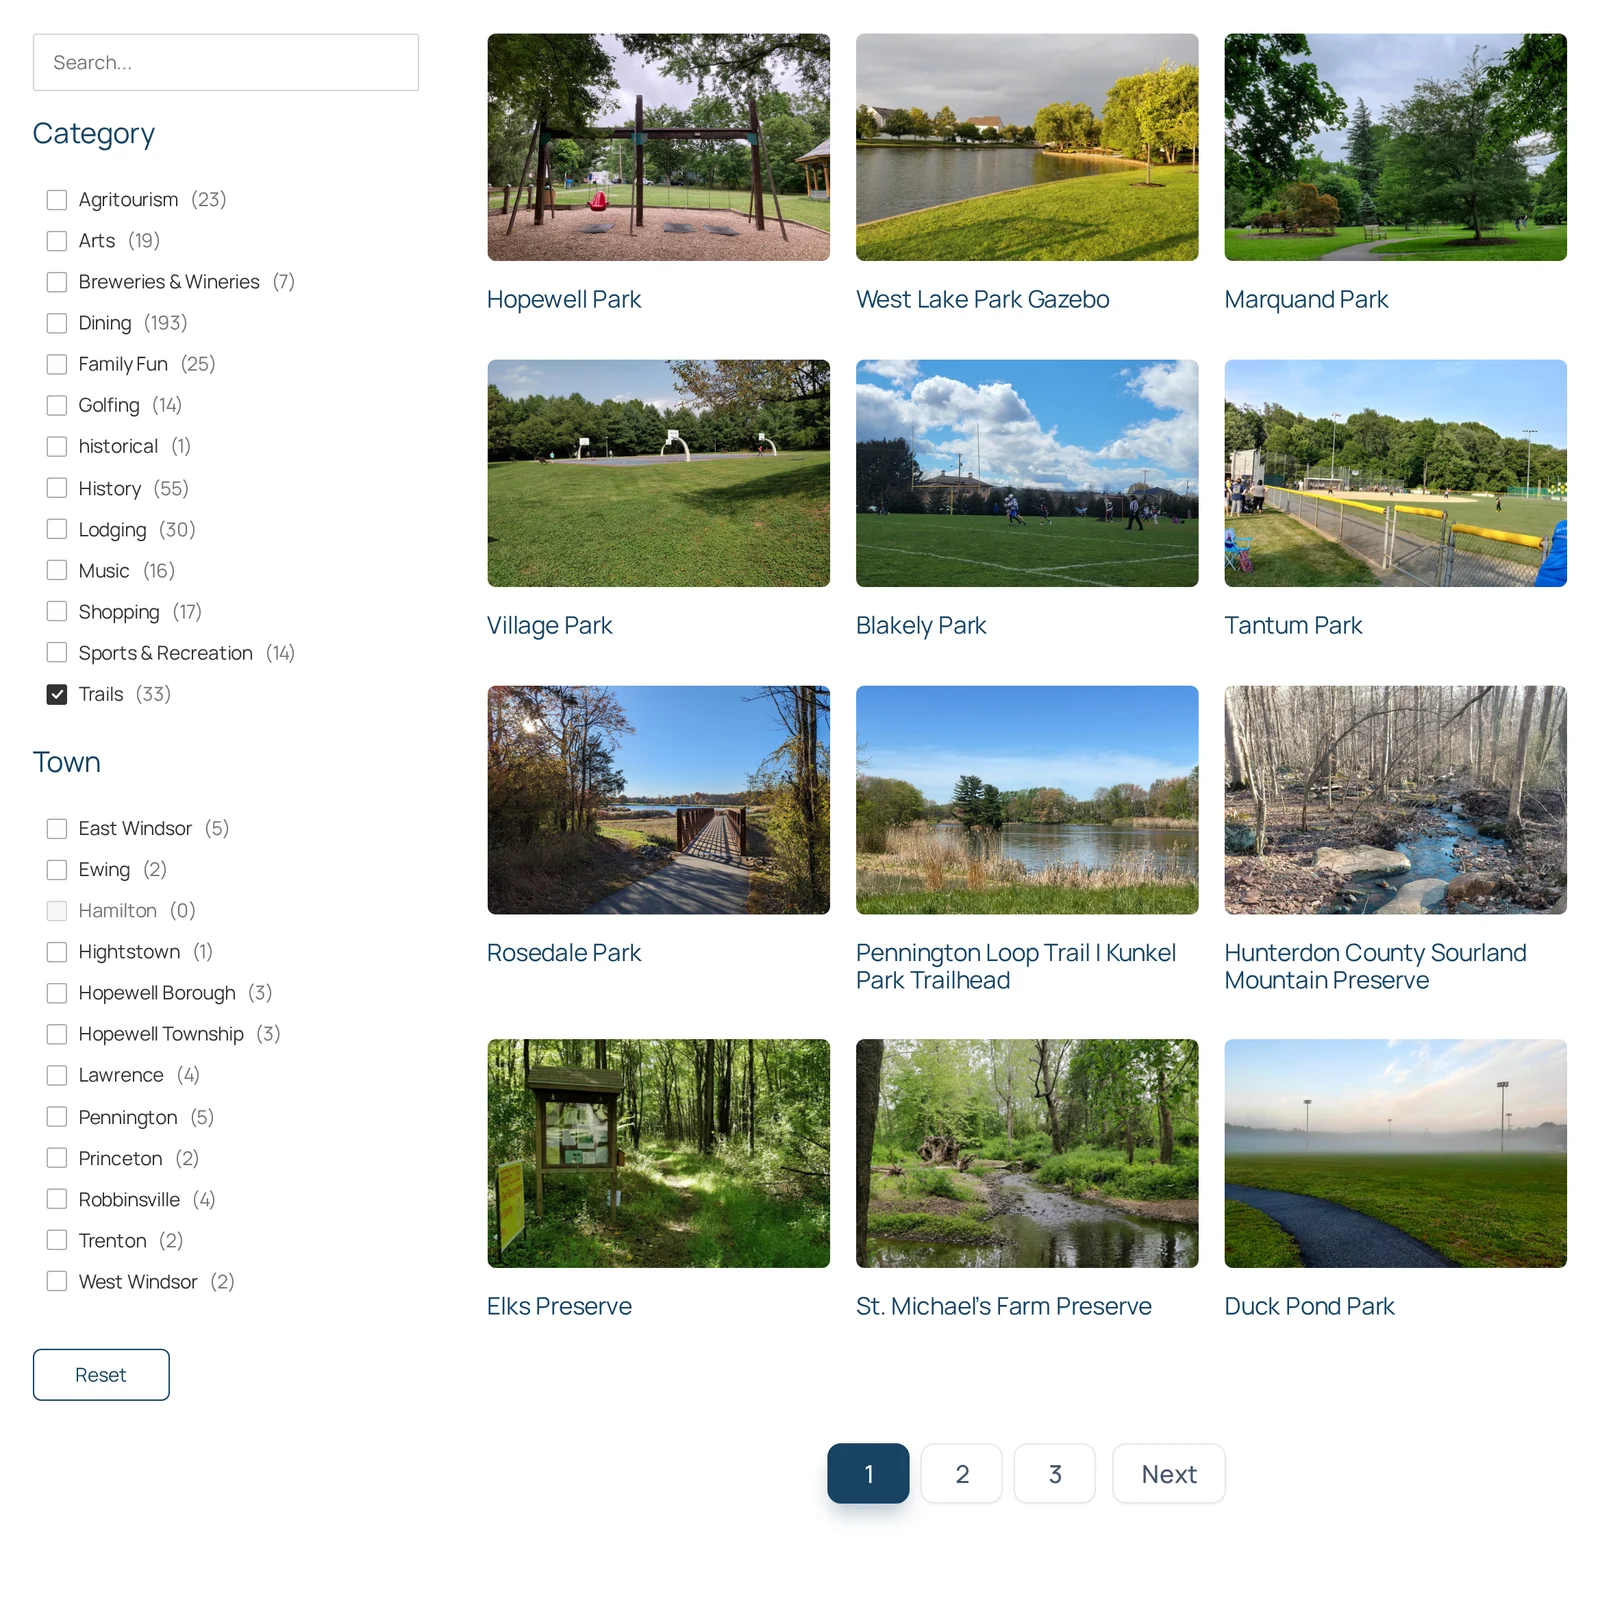Click the Rosedale Park boardwalk photo

(x=659, y=800)
